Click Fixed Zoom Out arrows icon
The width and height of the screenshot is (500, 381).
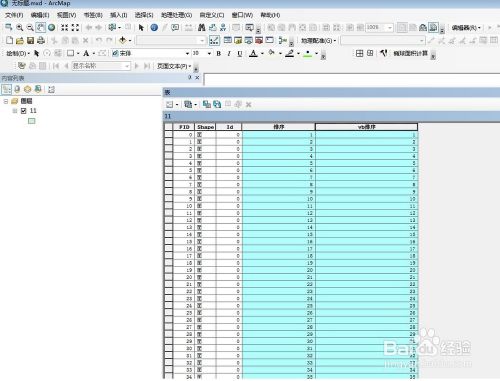75,28
